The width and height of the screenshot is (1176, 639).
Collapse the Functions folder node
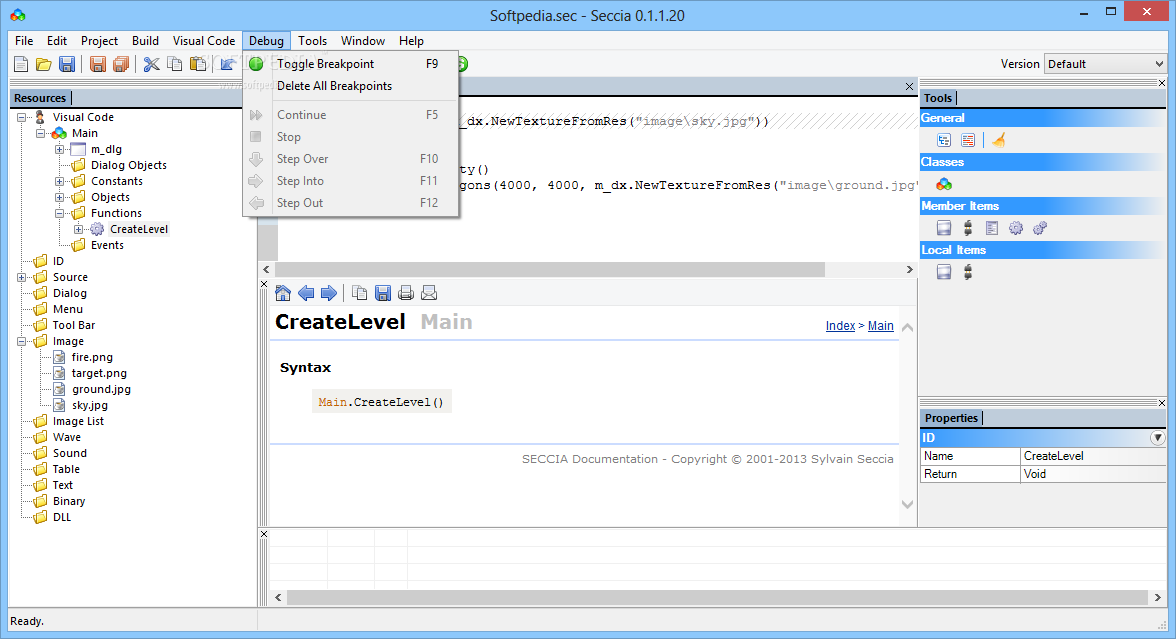click(x=59, y=213)
